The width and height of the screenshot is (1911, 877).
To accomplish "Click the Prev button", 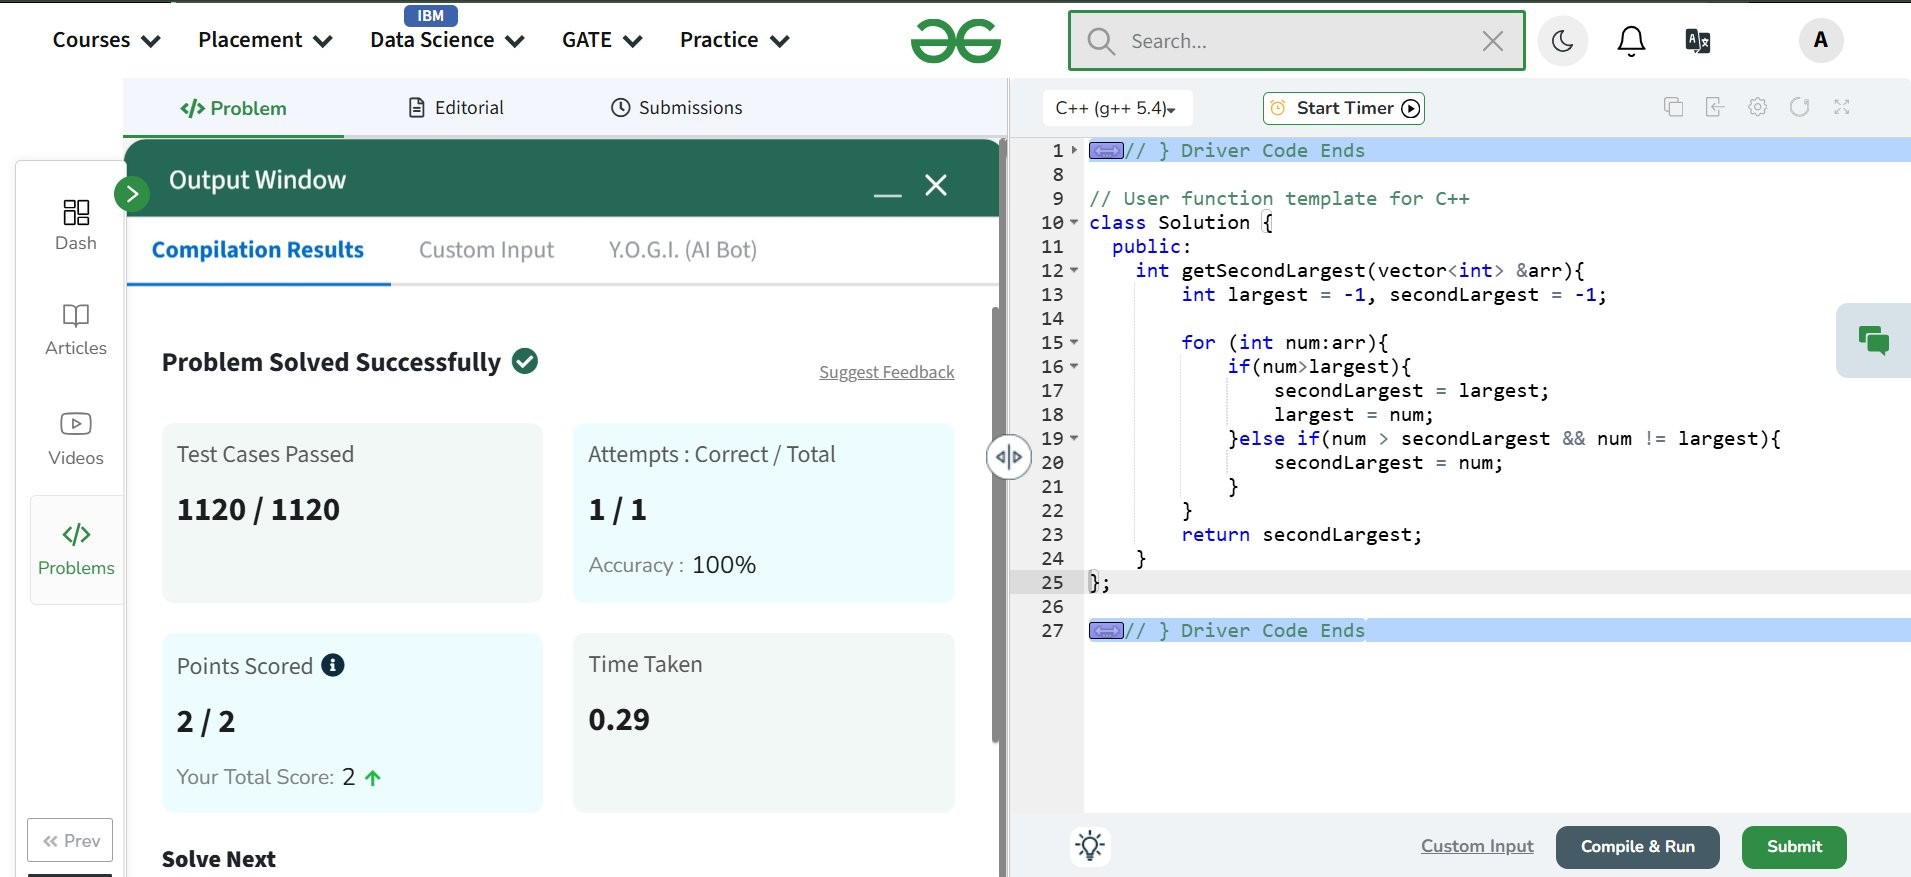I will [x=70, y=841].
